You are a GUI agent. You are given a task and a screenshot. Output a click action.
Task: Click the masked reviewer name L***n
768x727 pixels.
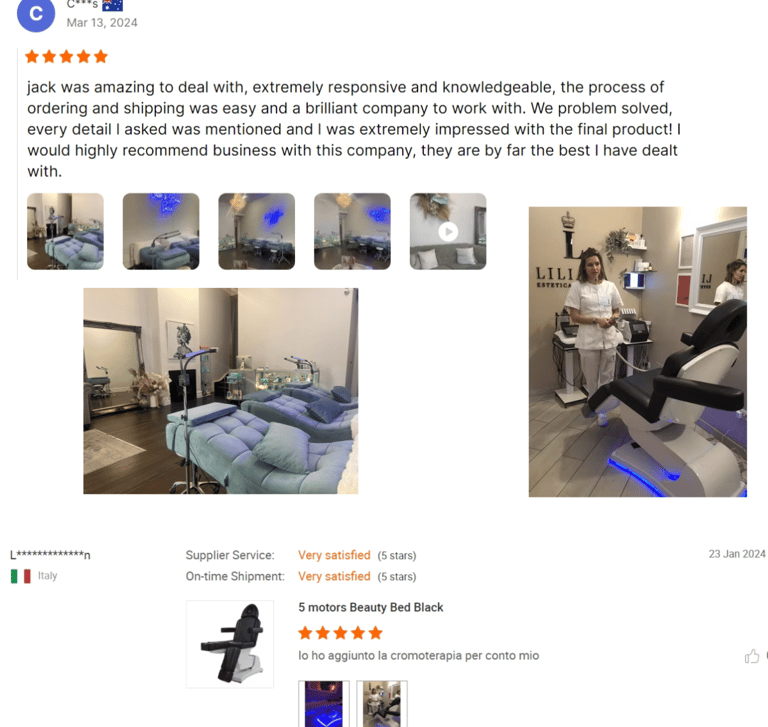pos(50,555)
